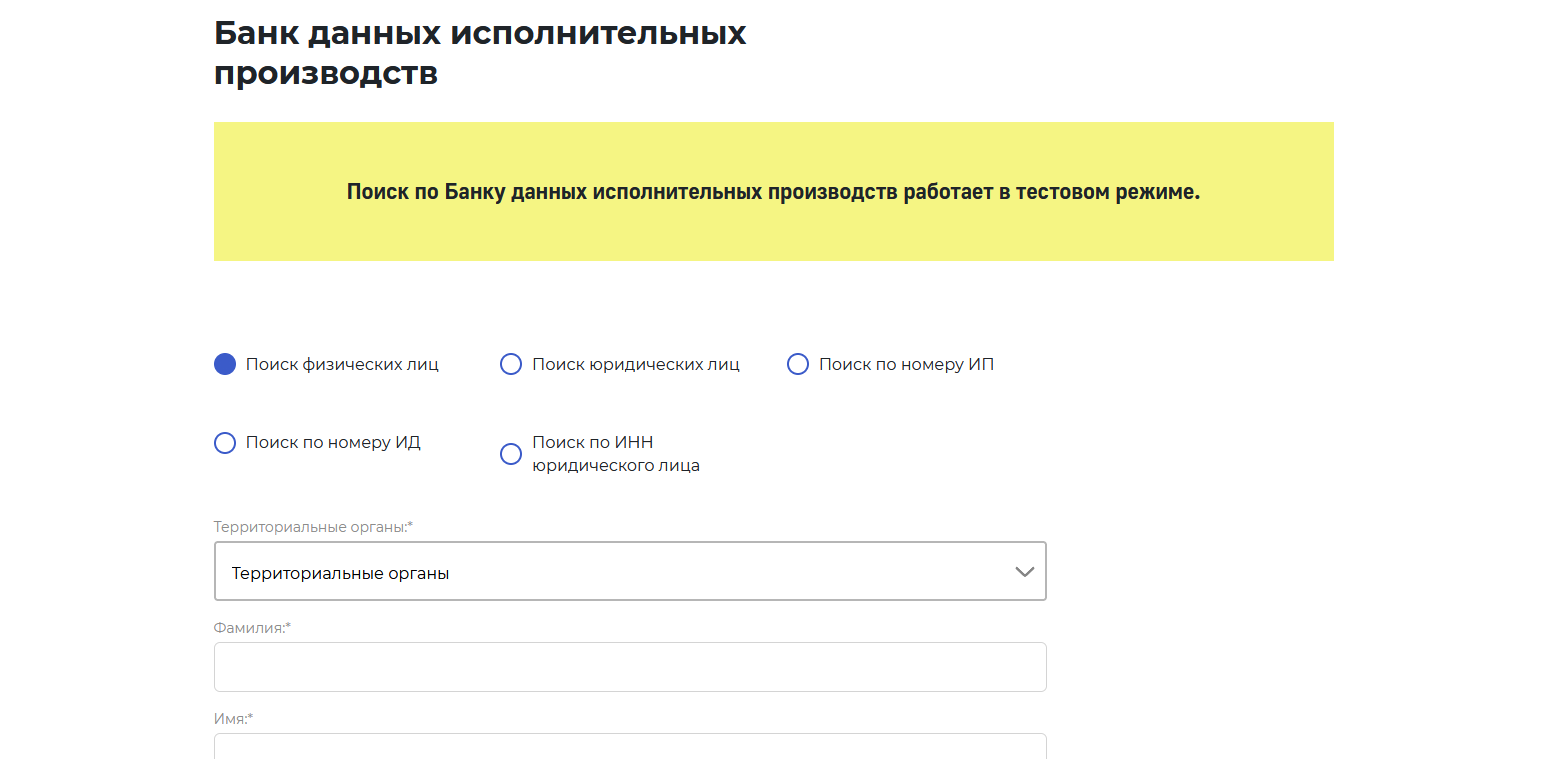This screenshot has width=1545, height=759.
Task: Click the "Поиск по ИНН юридического лица" label text
Action: point(615,454)
